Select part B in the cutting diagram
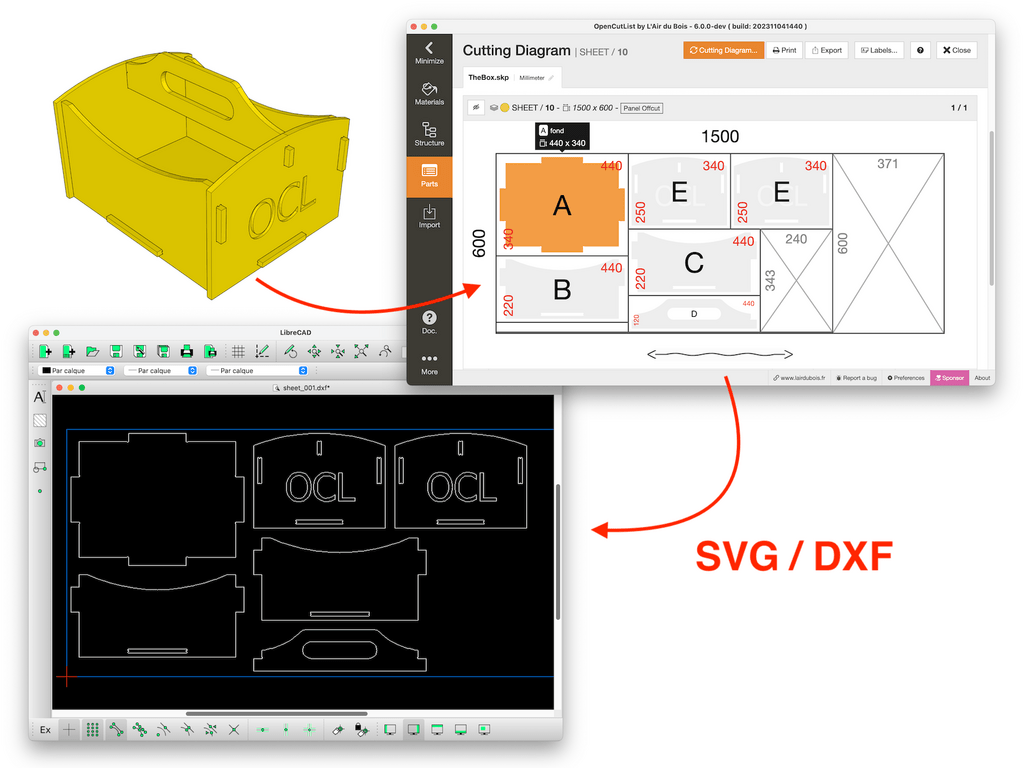1024x768 pixels. tap(562, 289)
